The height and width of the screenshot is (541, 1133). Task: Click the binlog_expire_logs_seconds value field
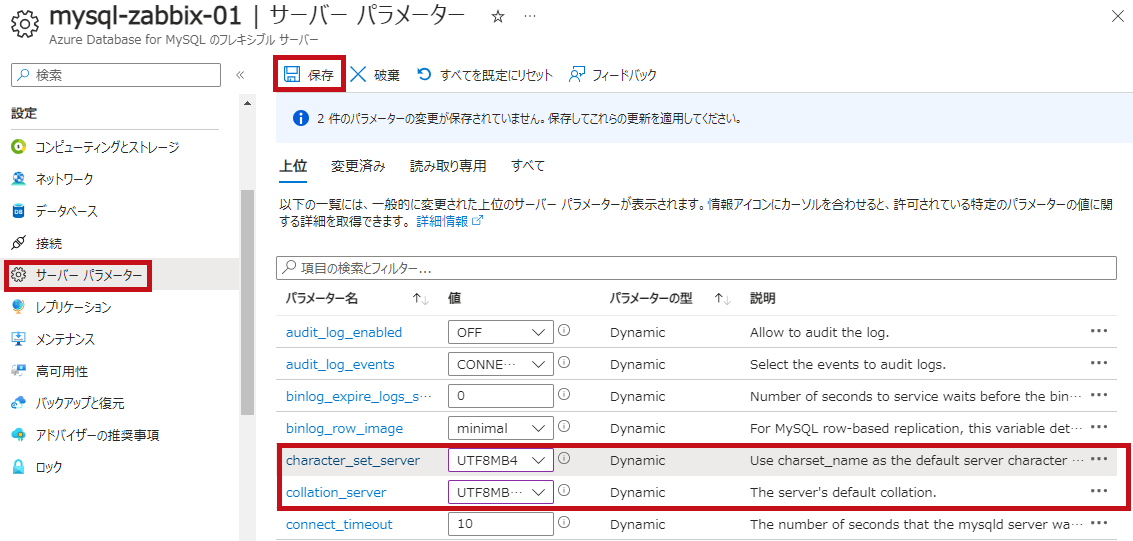pyautogui.click(x=501, y=396)
